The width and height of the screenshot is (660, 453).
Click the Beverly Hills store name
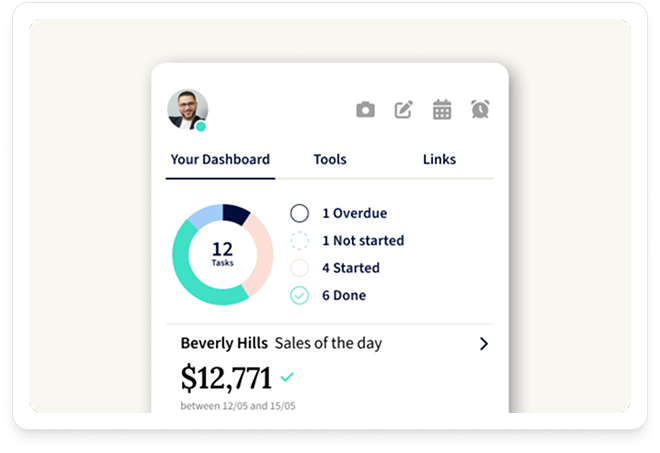(224, 343)
